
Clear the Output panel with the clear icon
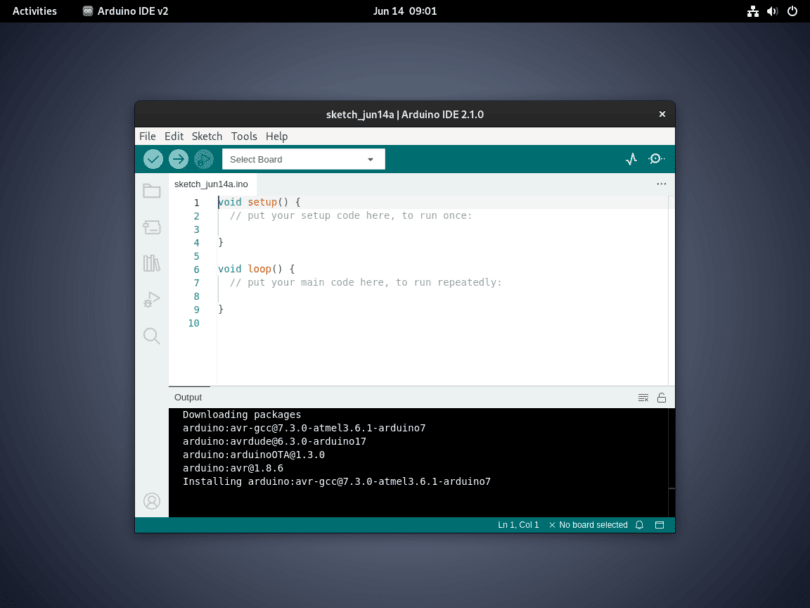(x=643, y=397)
